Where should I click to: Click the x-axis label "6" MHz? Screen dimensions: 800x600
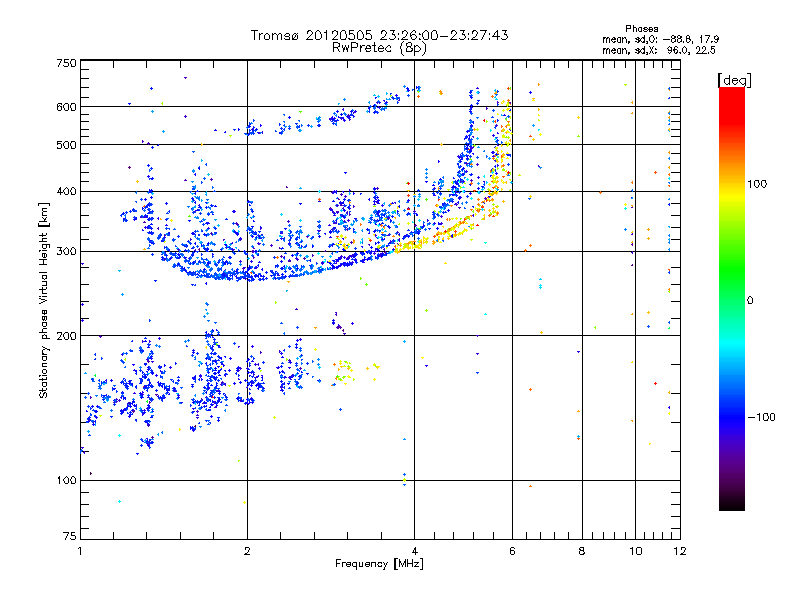click(512, 551)
